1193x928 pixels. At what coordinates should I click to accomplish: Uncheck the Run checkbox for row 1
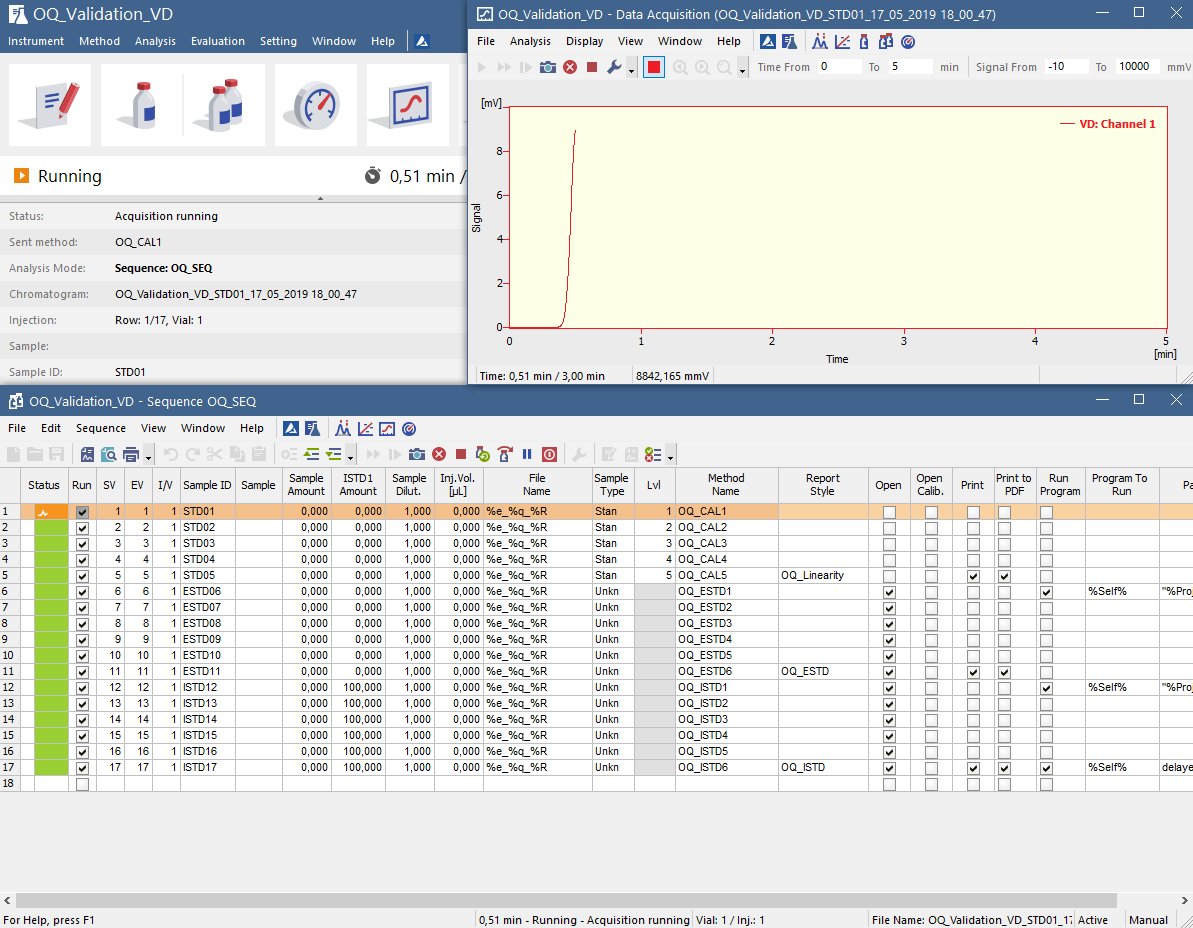pos(82,512)
